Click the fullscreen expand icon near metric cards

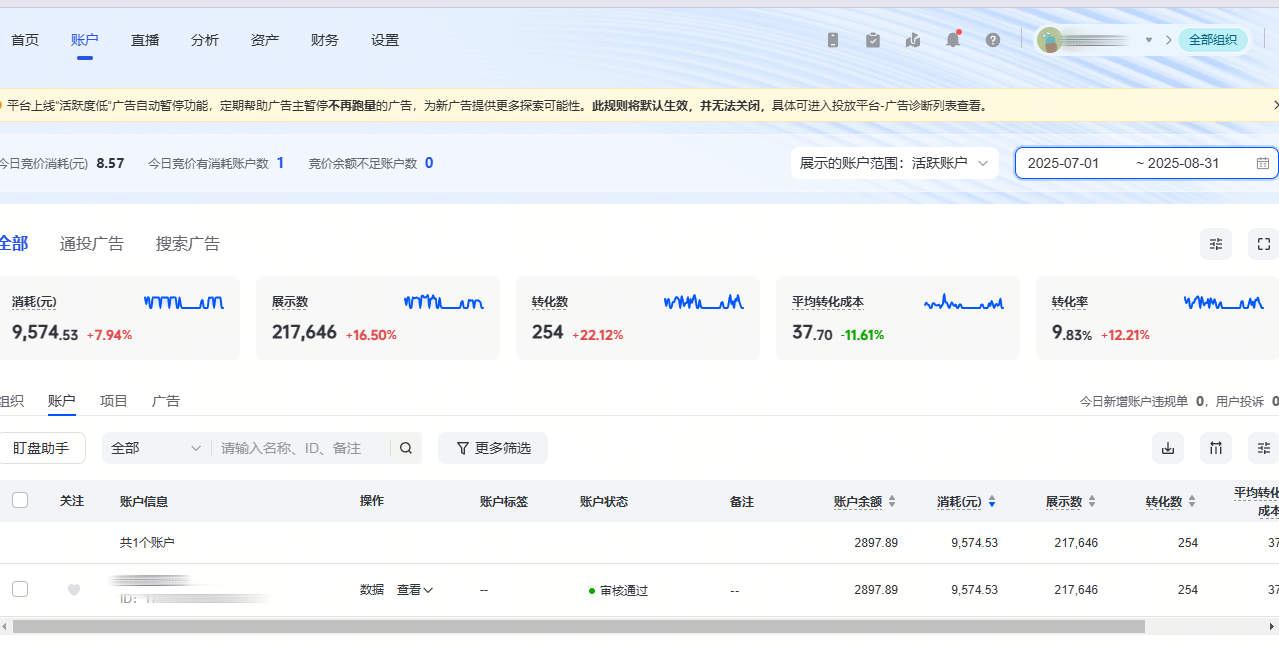[1263, 243]
